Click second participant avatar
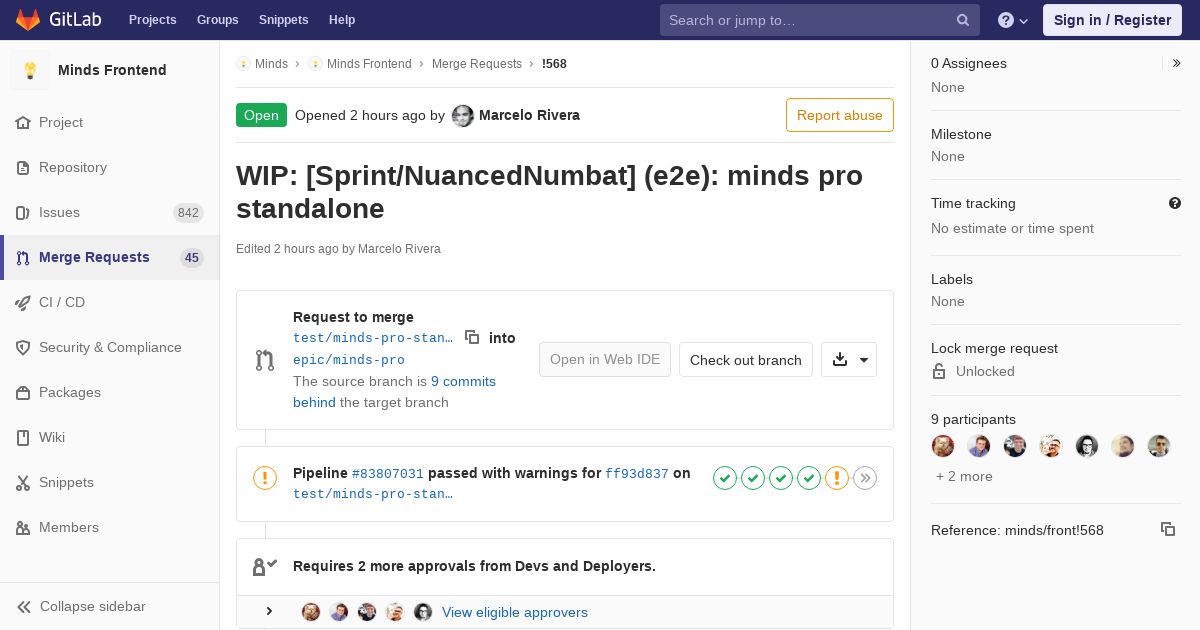 (979, 446)
